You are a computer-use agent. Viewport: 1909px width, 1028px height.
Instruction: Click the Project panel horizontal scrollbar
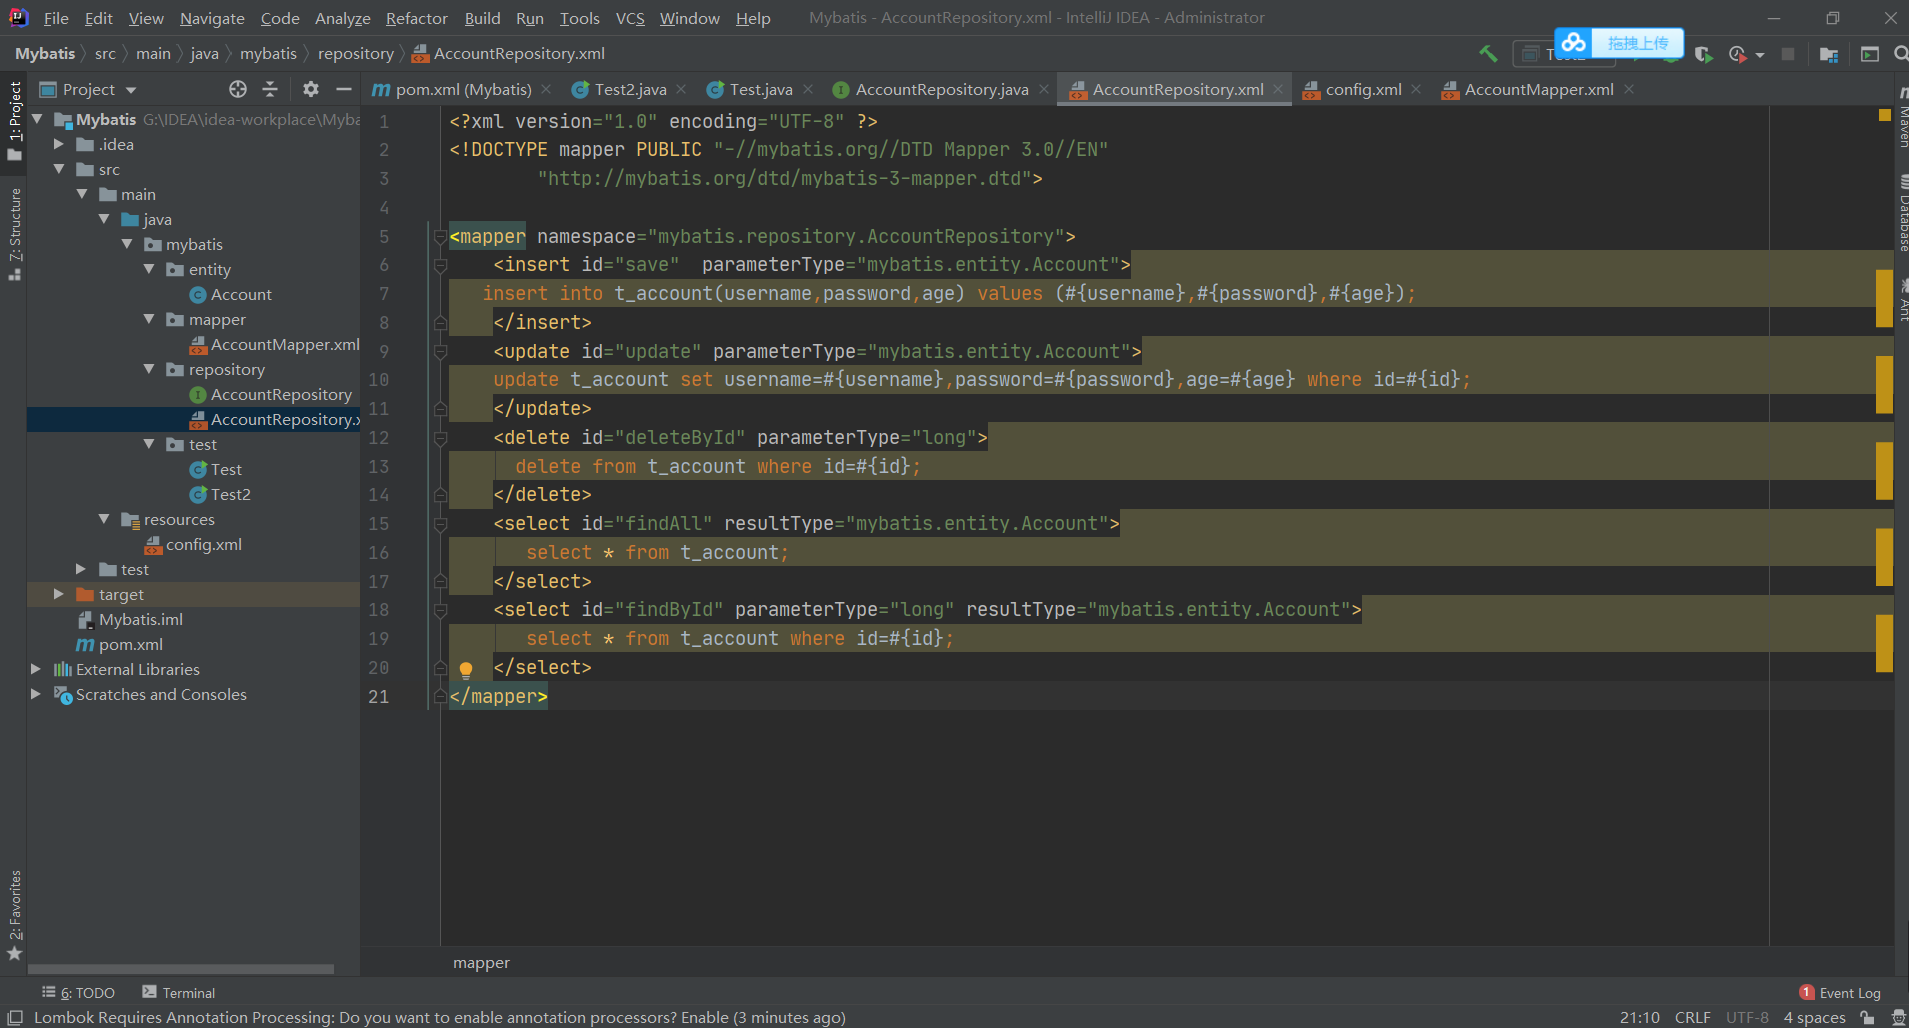click(x=181, y=968)
